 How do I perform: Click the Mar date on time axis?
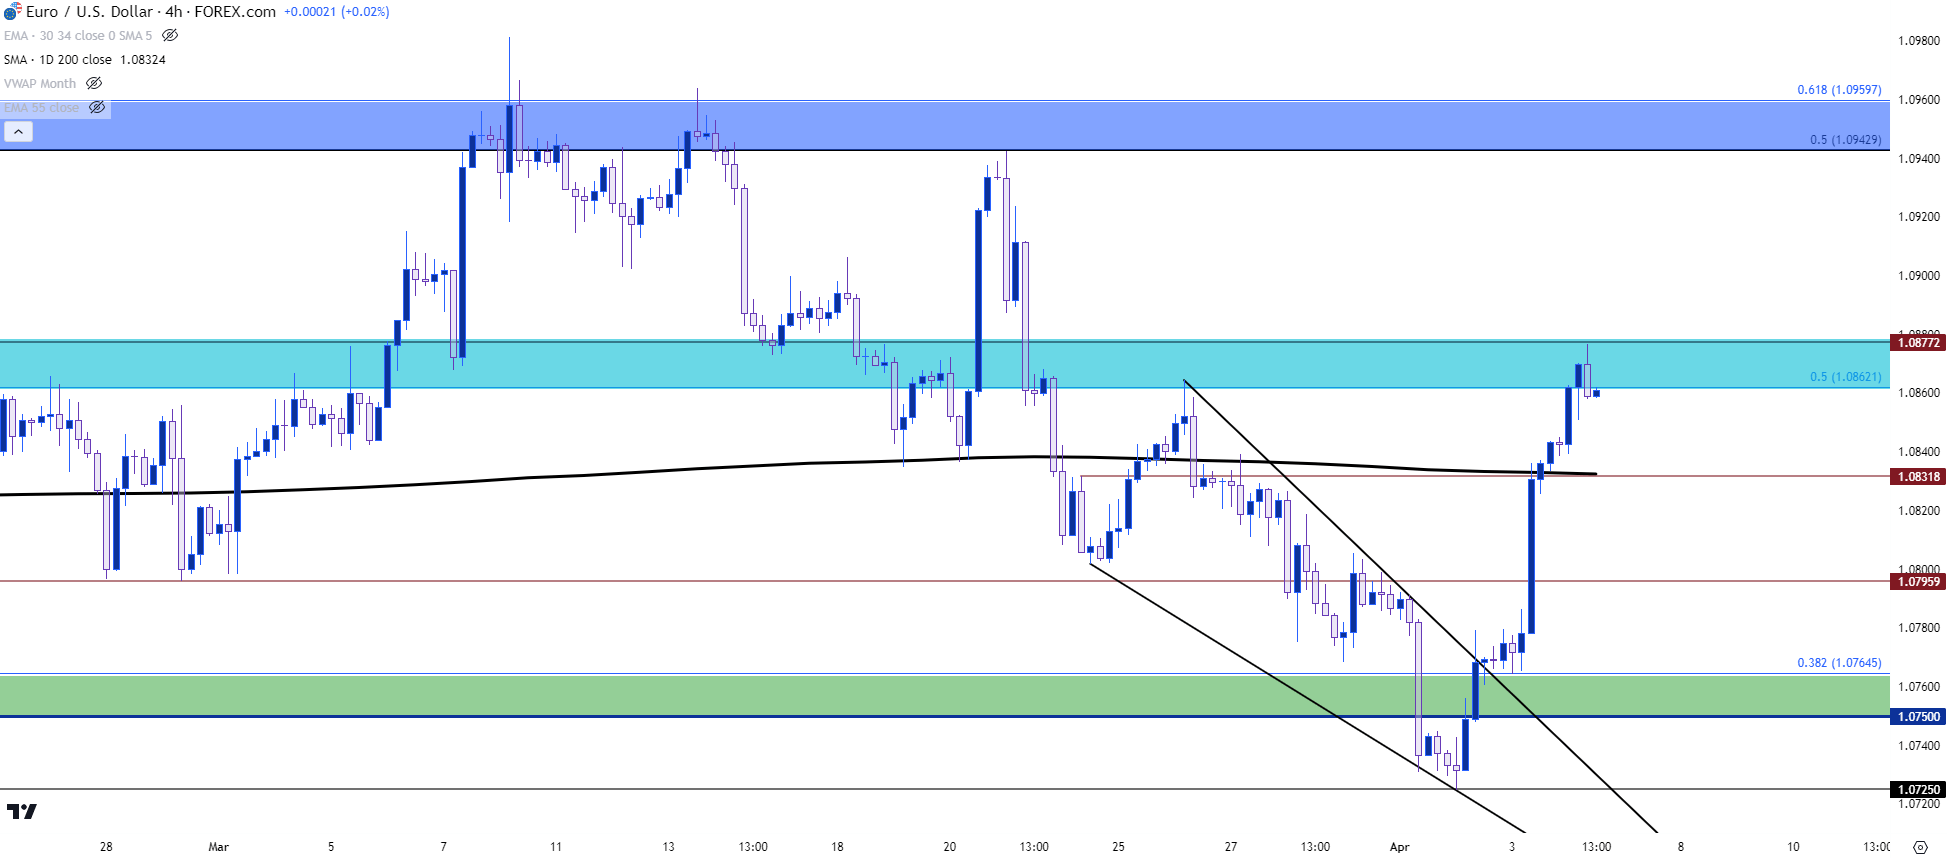(x=218, y=847)
